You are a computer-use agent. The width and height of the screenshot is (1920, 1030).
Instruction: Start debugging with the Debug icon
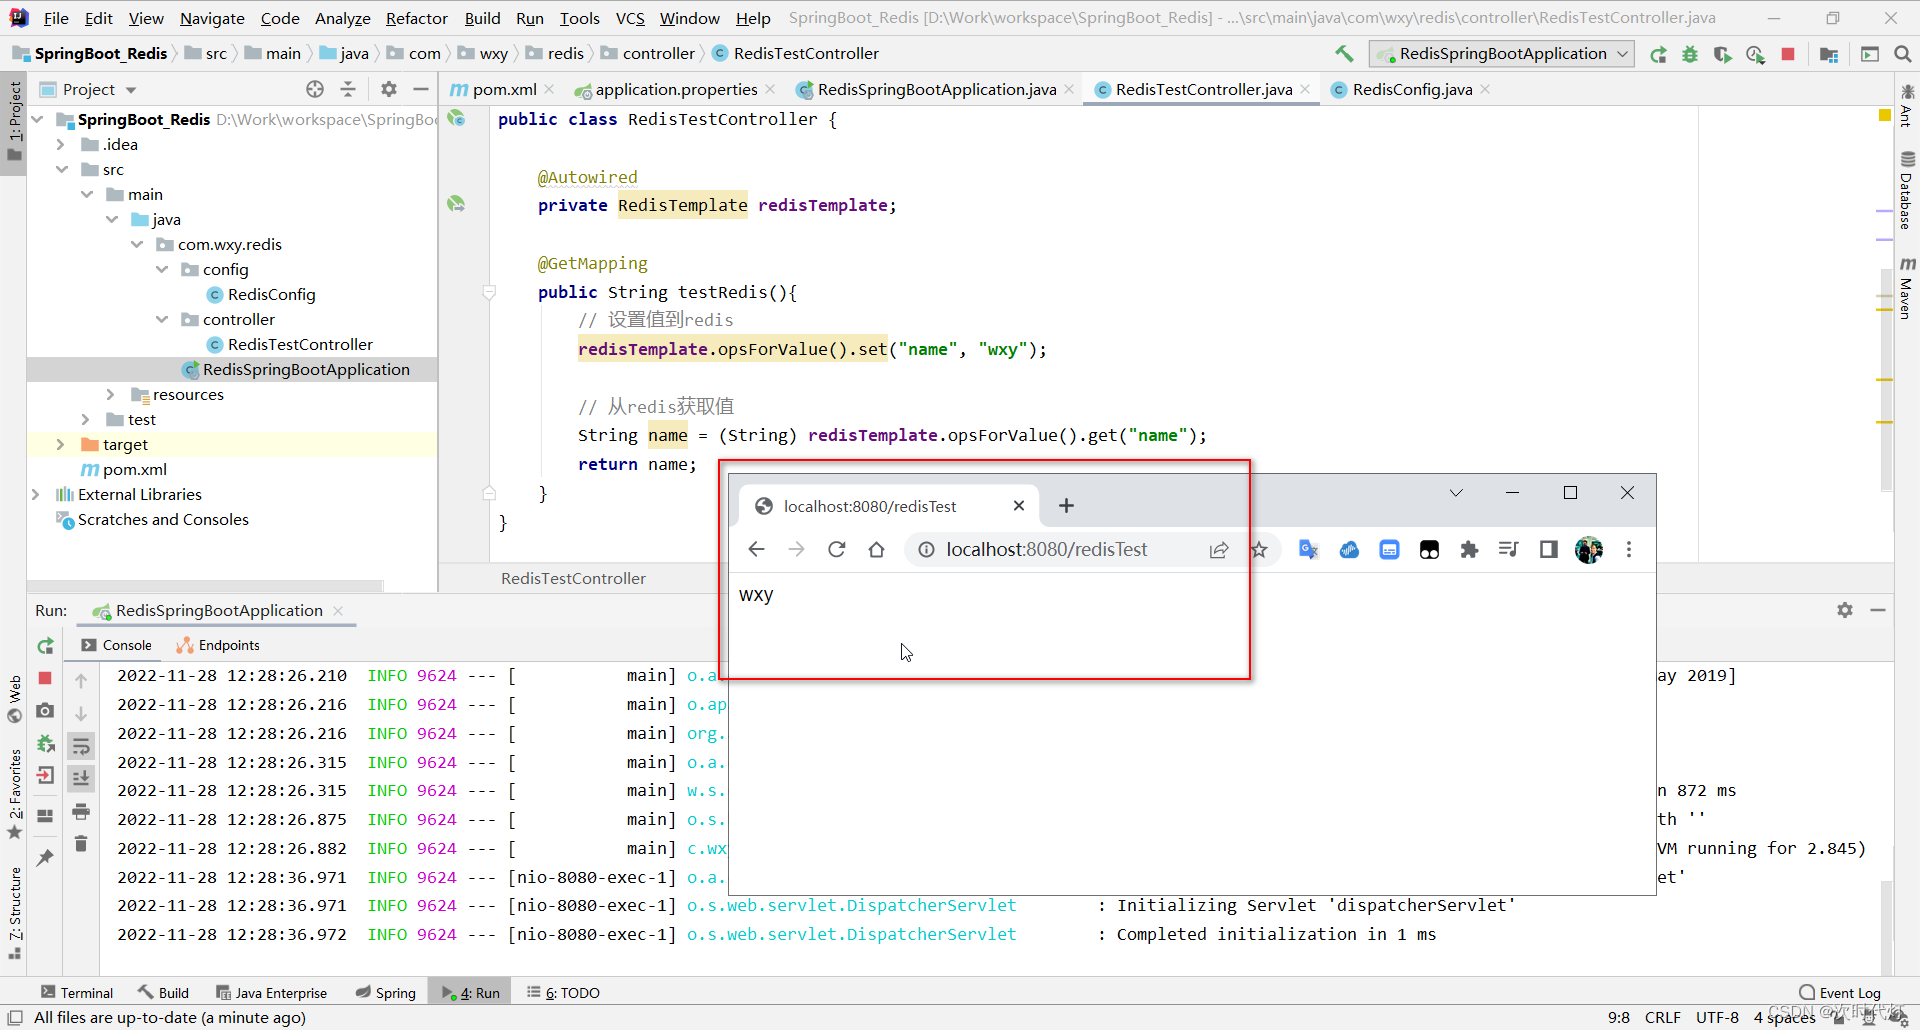point(1690,55)
